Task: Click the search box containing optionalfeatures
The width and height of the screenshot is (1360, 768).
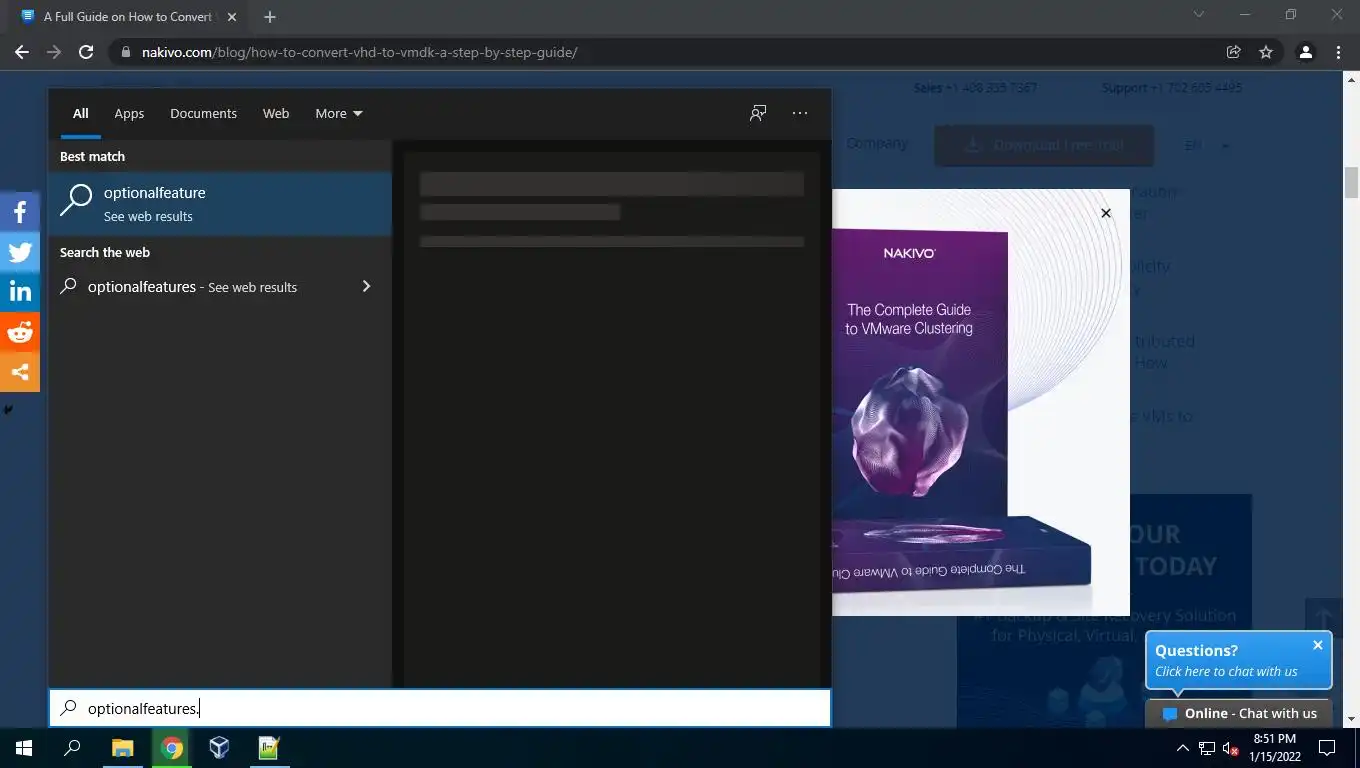Action: click(x=440, y=708)
